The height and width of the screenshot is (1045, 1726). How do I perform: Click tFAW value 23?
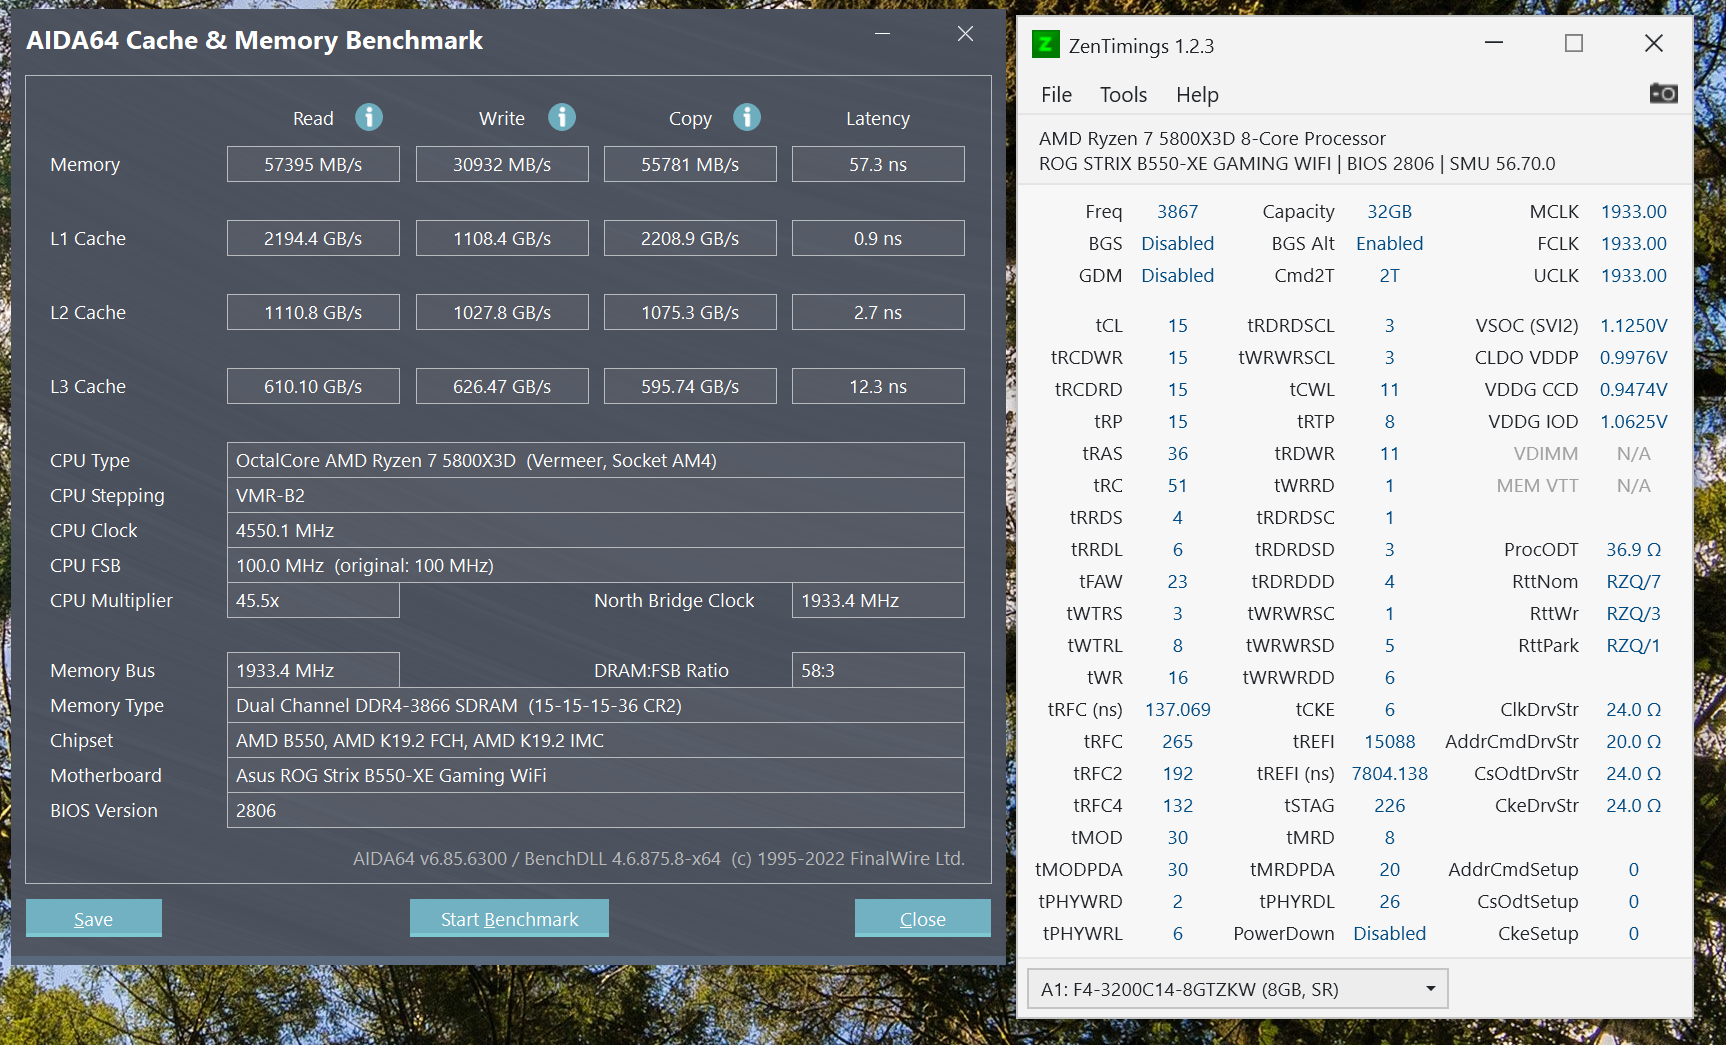[x=1177, y=582]
